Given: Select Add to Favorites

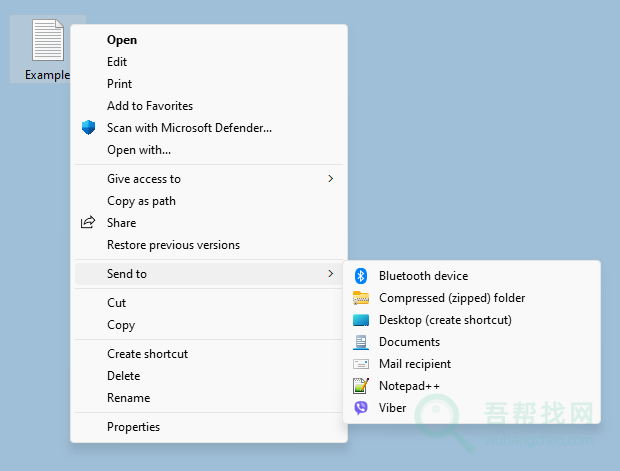Looking at the screenshot, I should [150, 106].
